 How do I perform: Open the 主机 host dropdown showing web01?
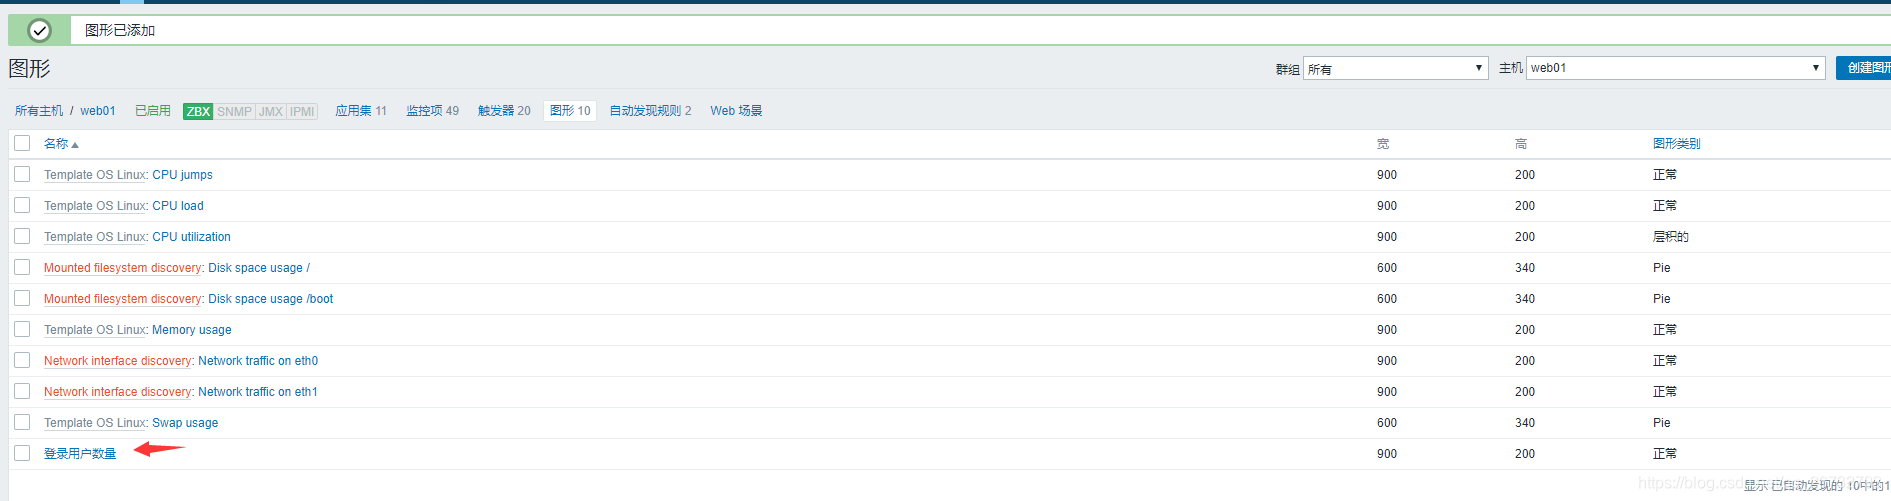(1675, 68)
